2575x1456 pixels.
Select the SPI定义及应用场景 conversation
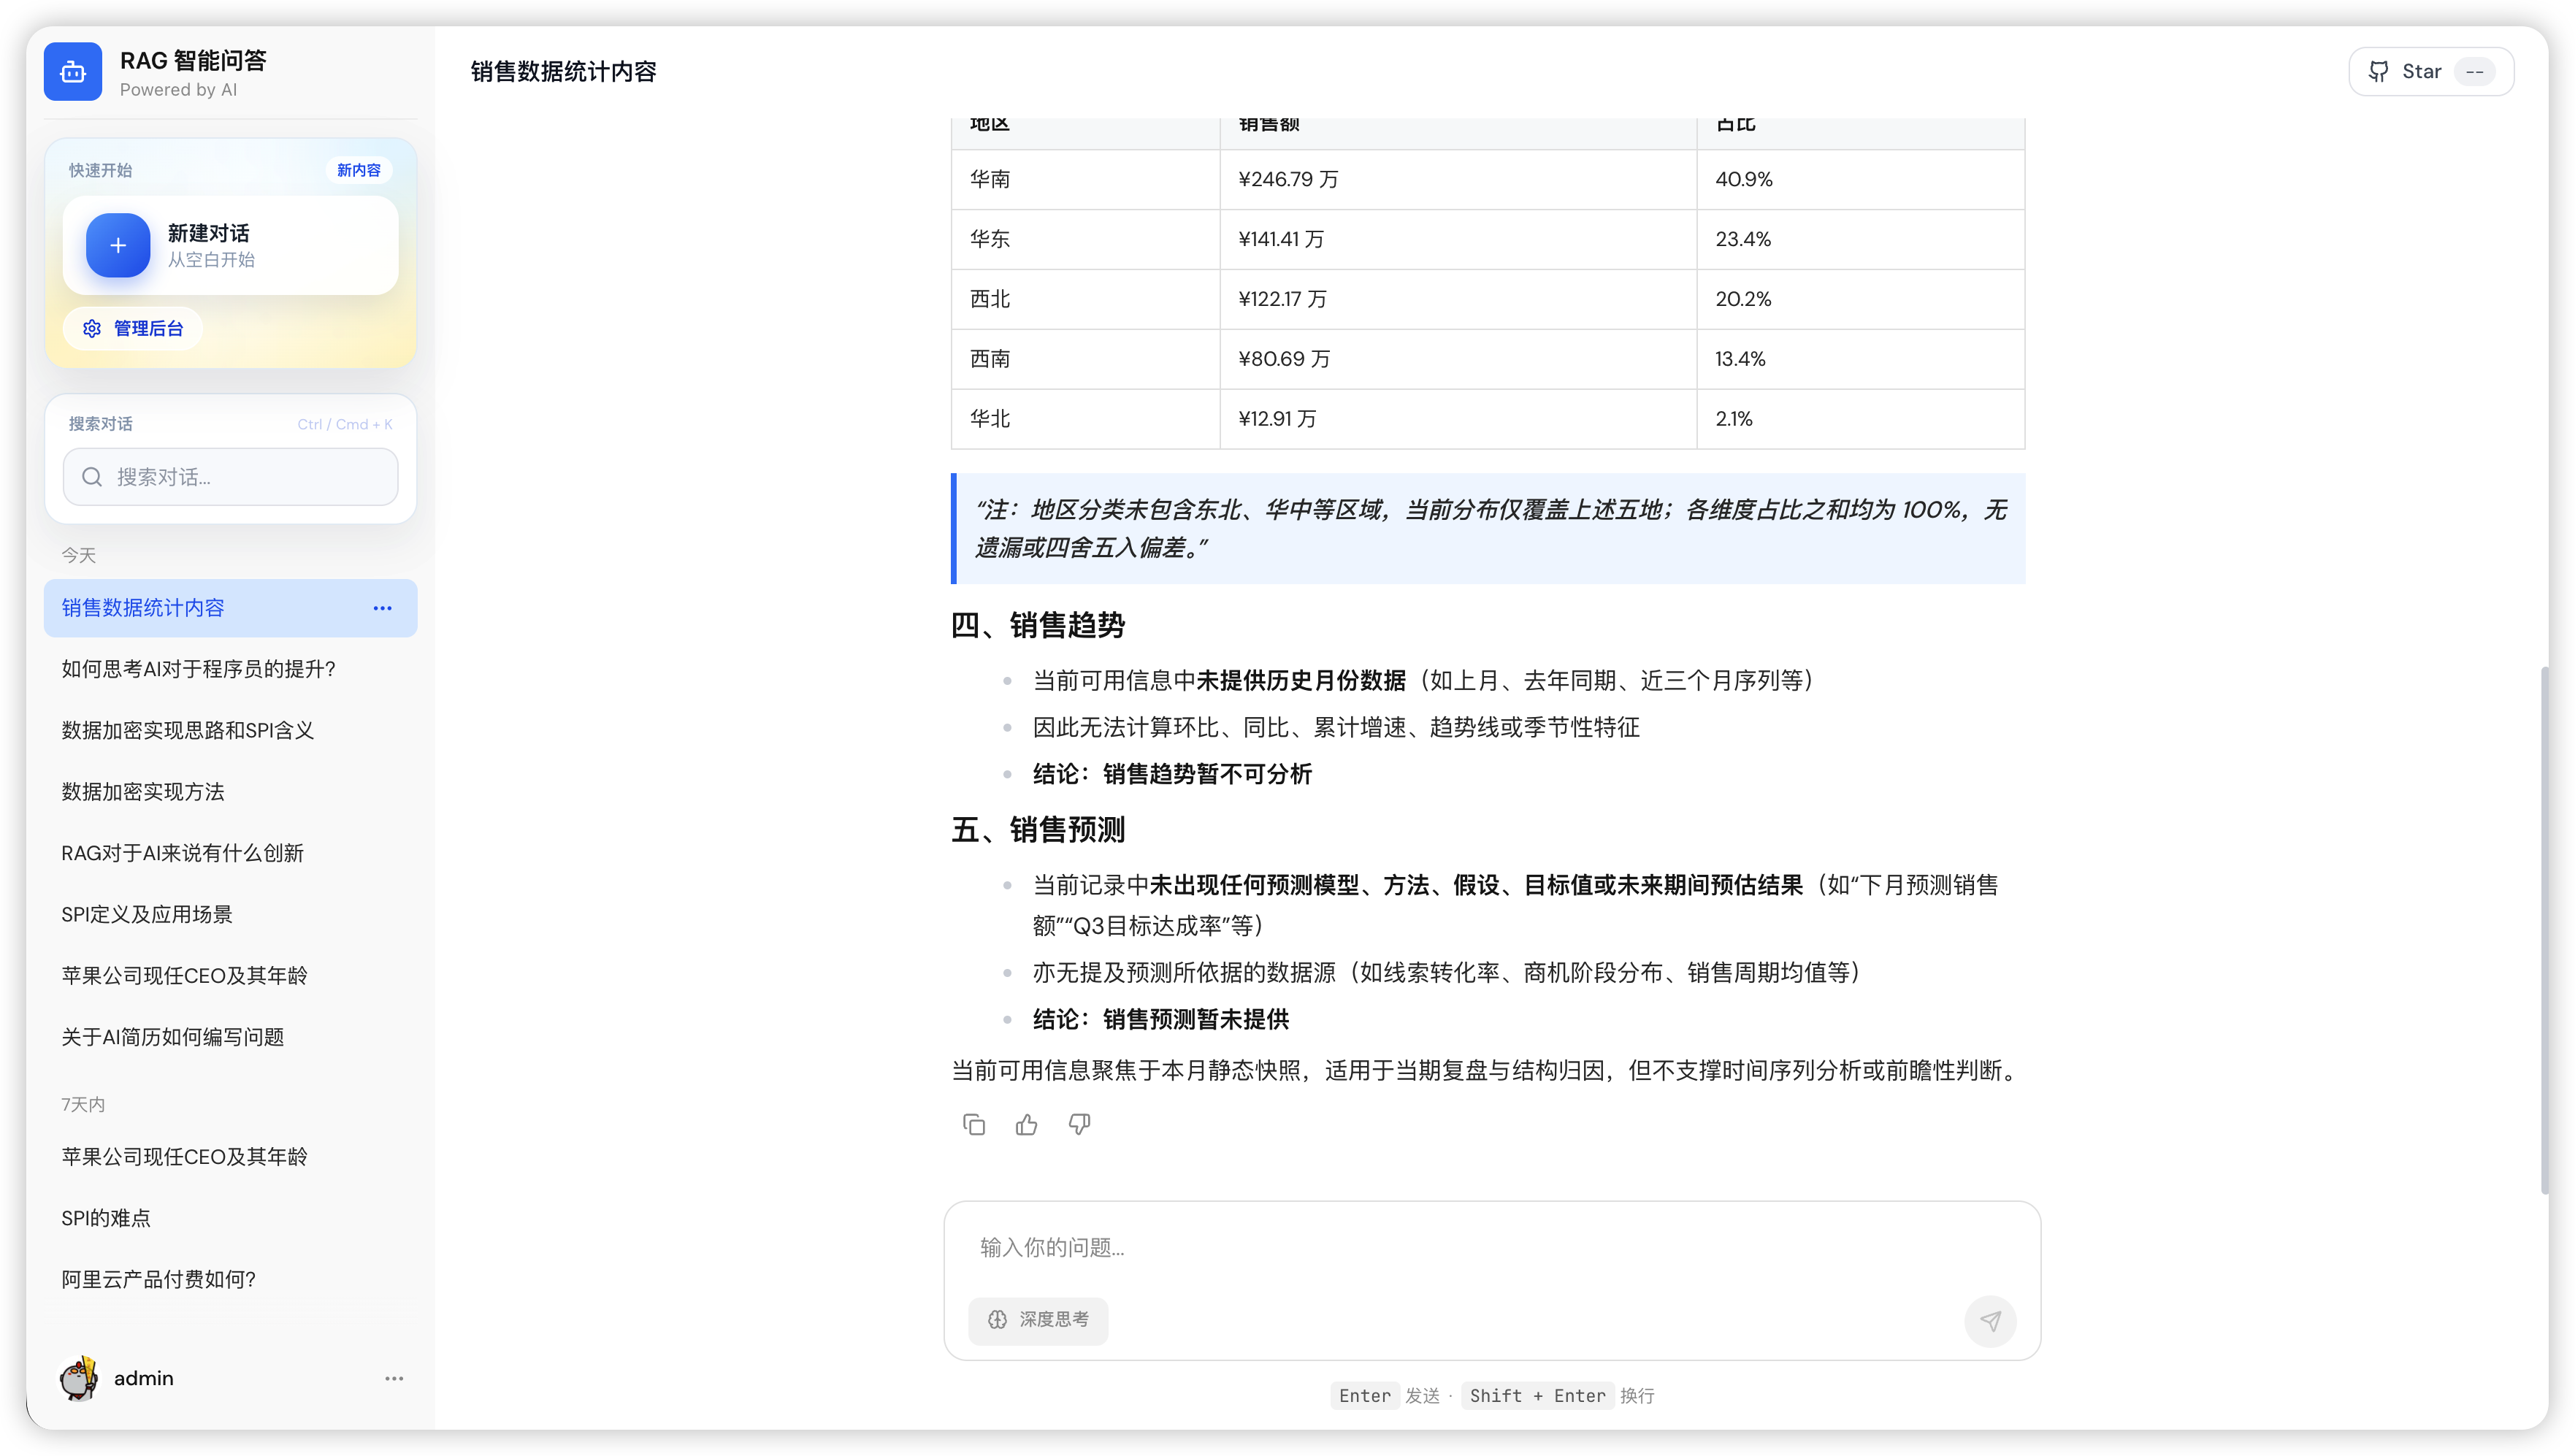[x=146, y=914]
